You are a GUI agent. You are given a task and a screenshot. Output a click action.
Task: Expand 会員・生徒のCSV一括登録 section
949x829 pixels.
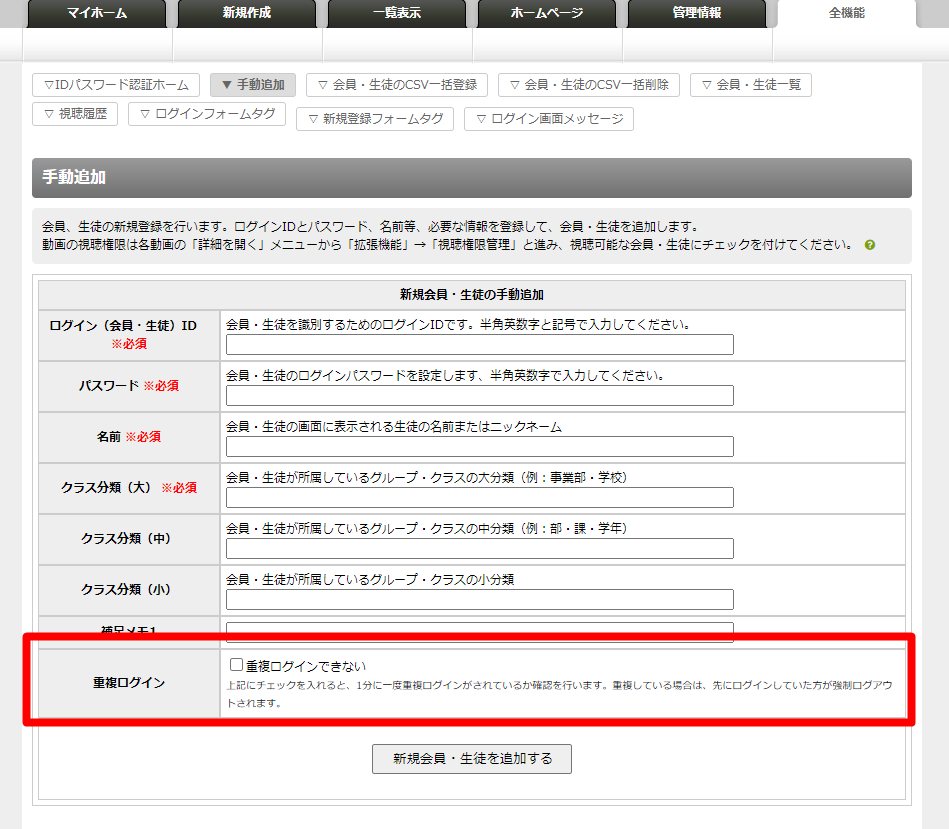397,85
